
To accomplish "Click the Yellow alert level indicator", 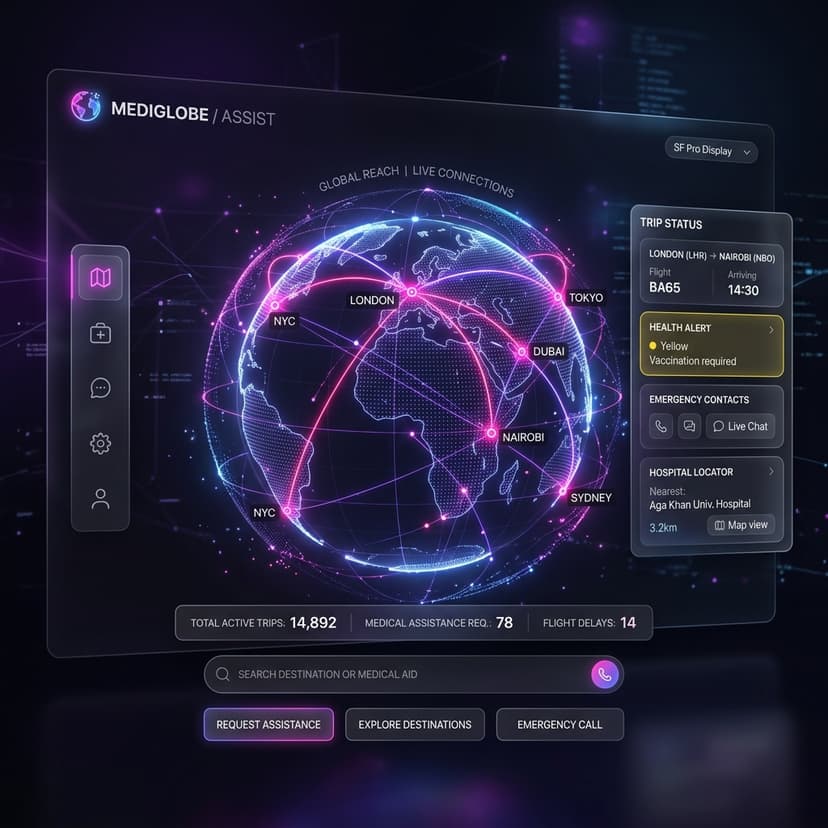I will click(669, 346).
